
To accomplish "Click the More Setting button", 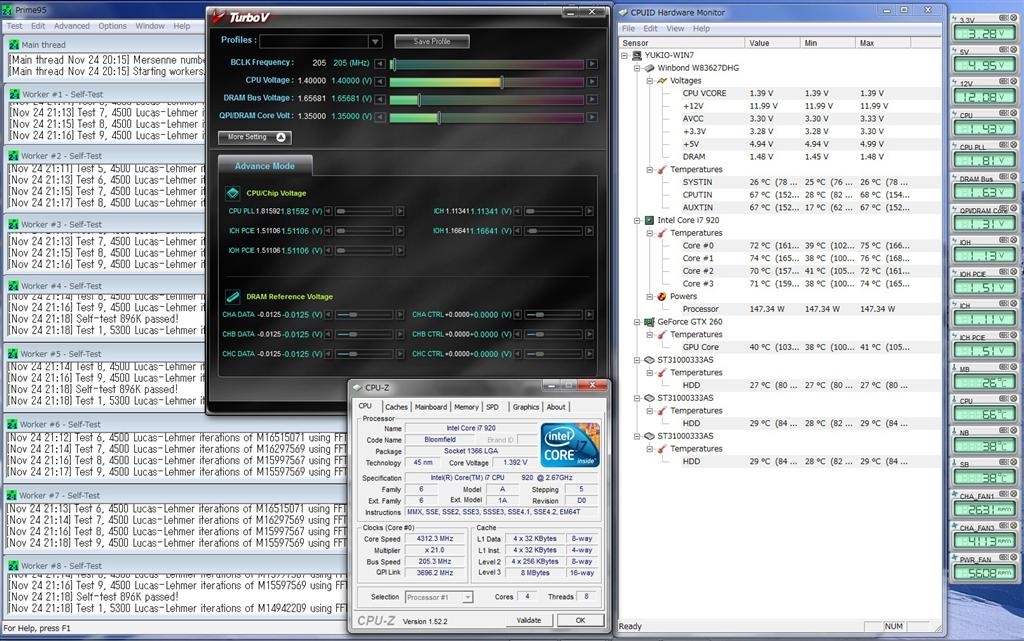I will tap(255, 137).
